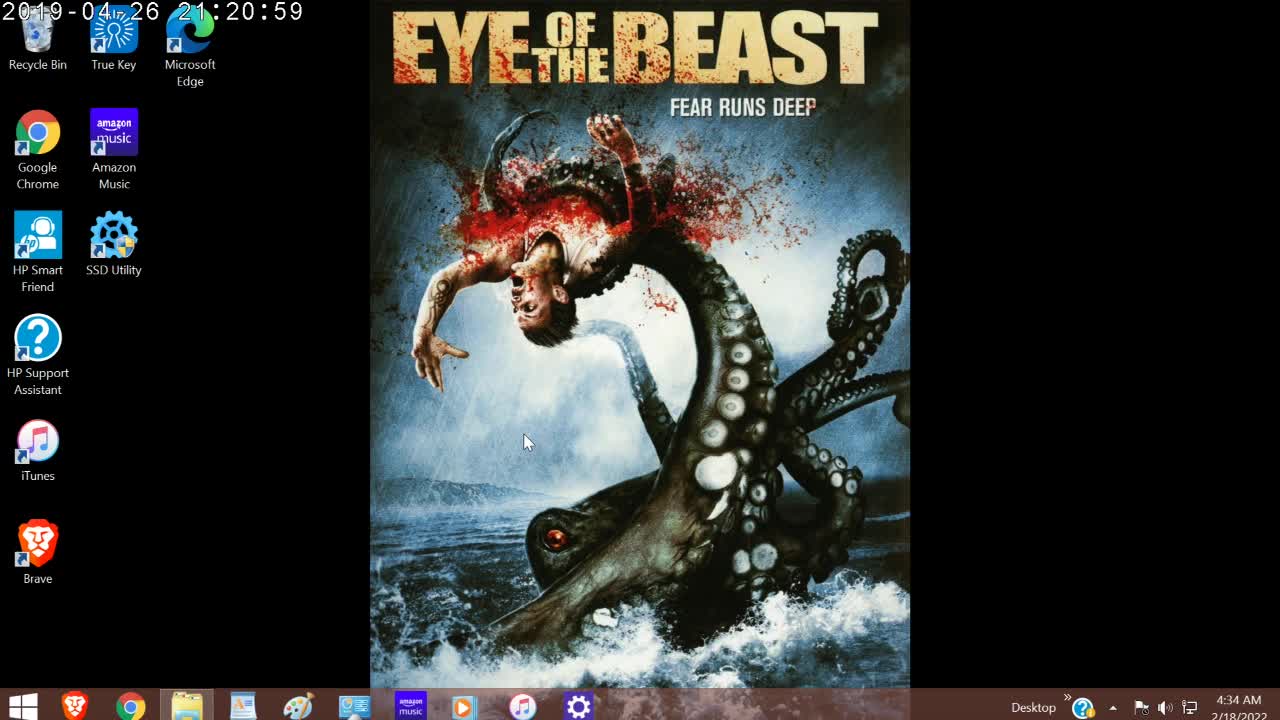Open WordPad from the taskbar
1280x720 pixels.
[x=243, y=706]
